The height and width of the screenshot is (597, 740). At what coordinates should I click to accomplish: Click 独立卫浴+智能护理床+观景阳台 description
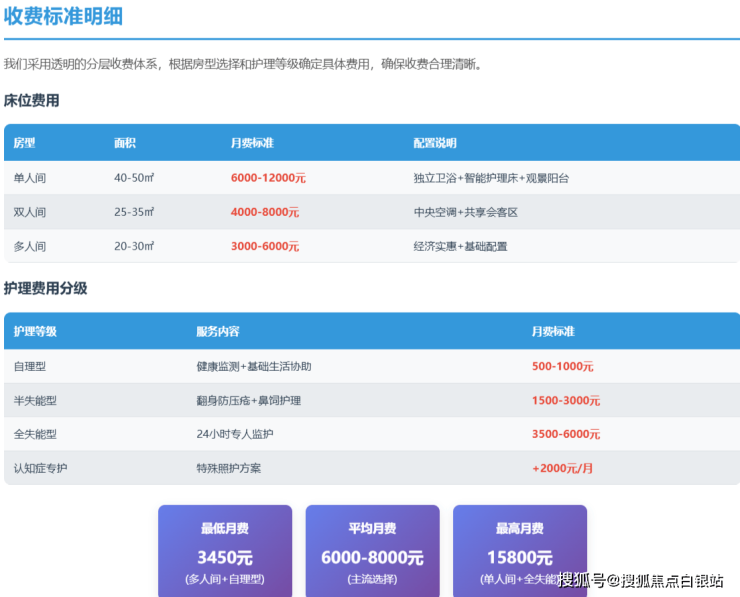coord(491,178)
